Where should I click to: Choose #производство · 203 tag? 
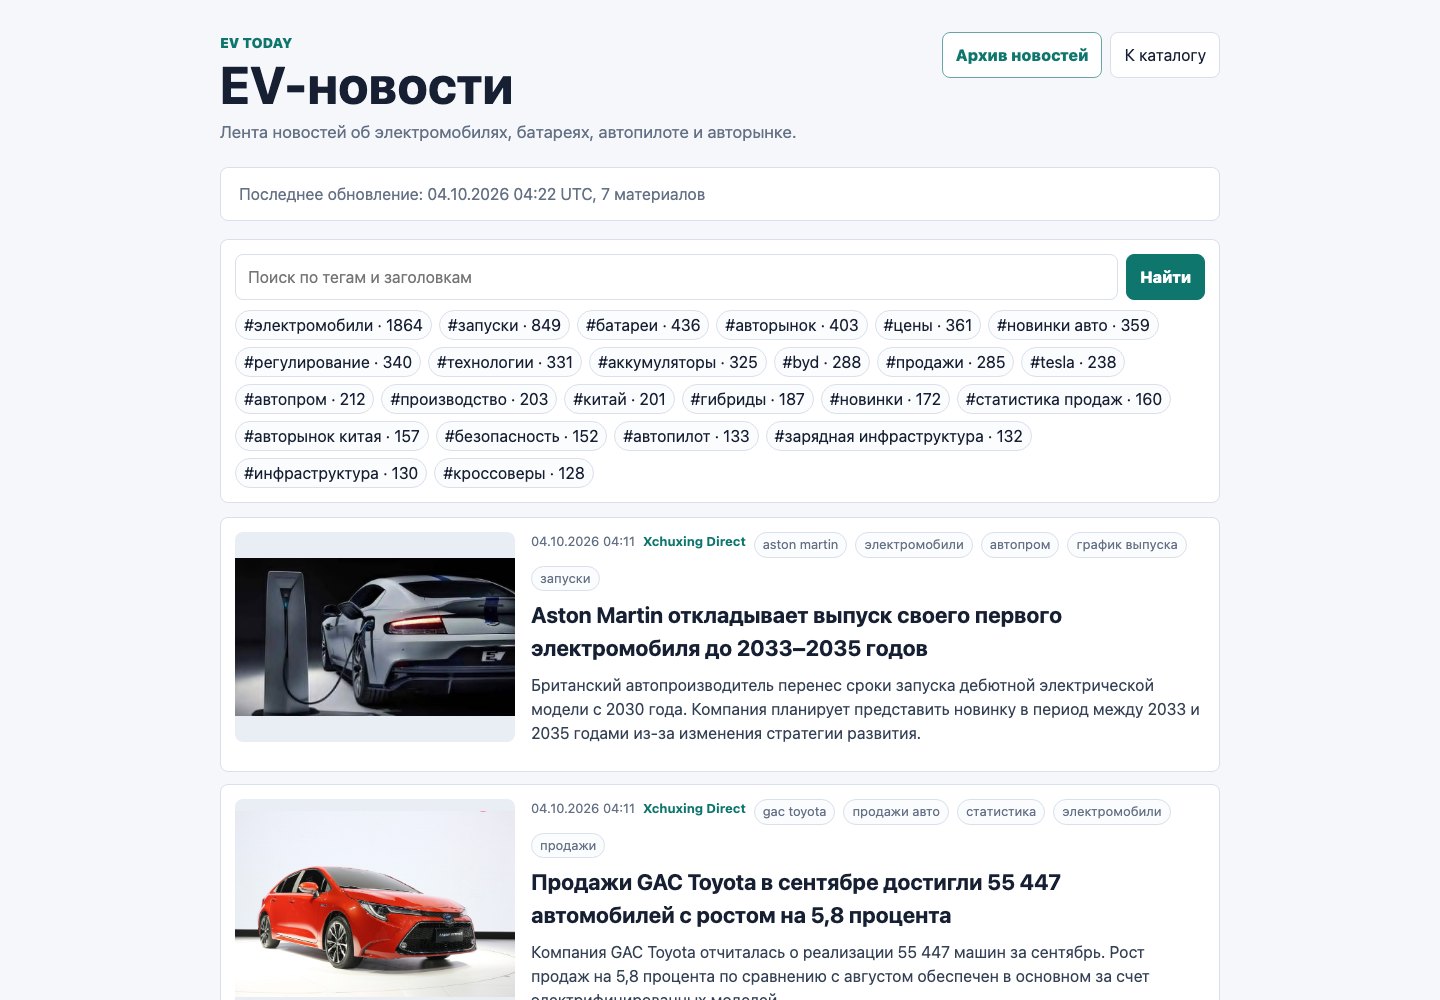click(469, 399)
